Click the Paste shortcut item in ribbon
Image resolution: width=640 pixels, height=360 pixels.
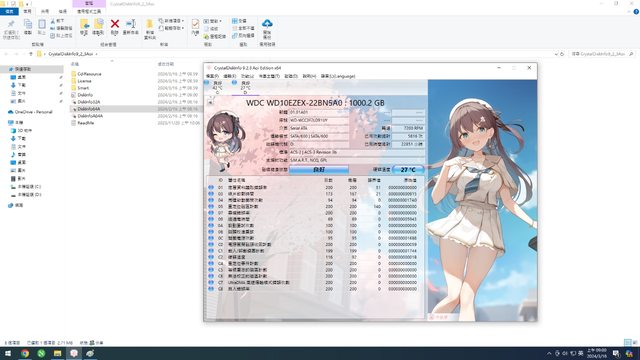pyautogui.click(x=61, y=36)
